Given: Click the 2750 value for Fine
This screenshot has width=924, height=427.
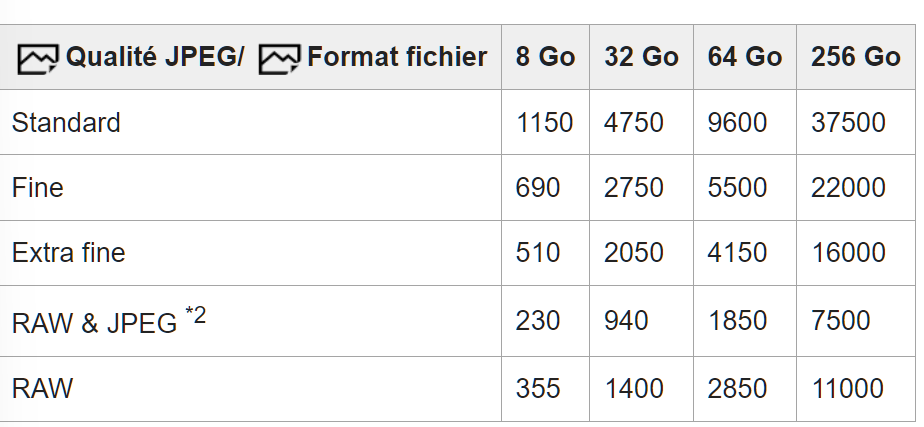Looking at the screenshot, I should click(x=633, y=188).
